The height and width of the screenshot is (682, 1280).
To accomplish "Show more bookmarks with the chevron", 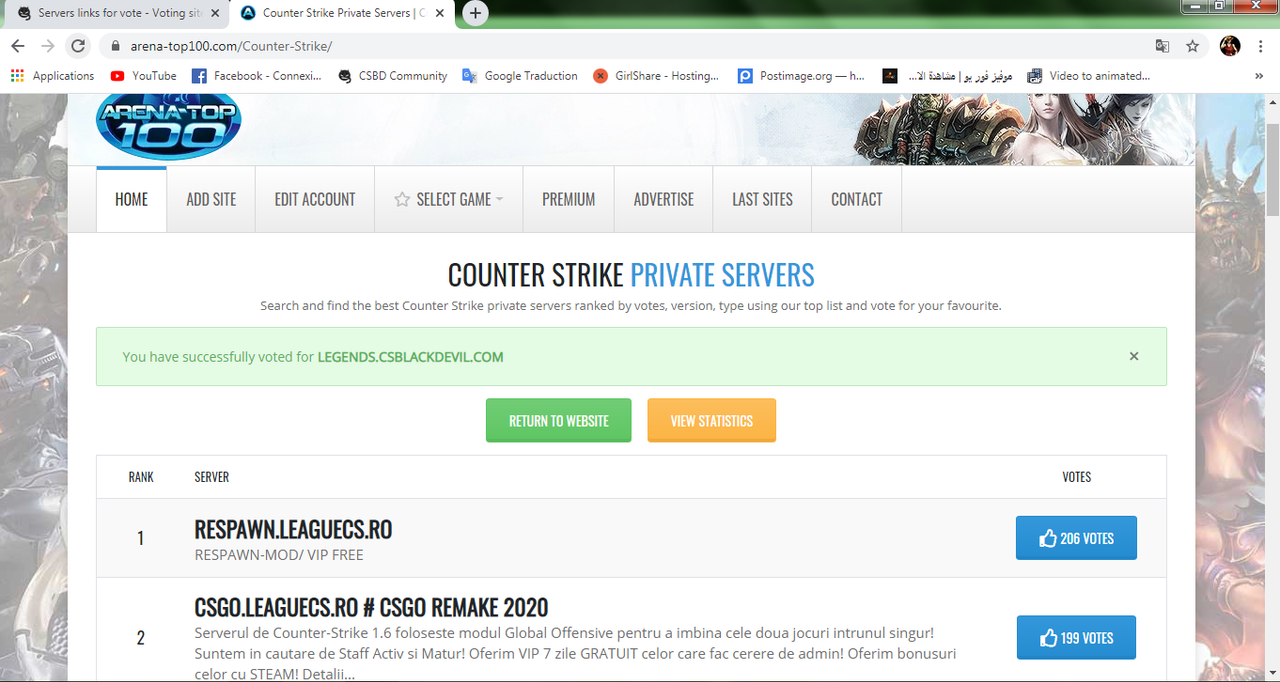I will point(1259,75).
